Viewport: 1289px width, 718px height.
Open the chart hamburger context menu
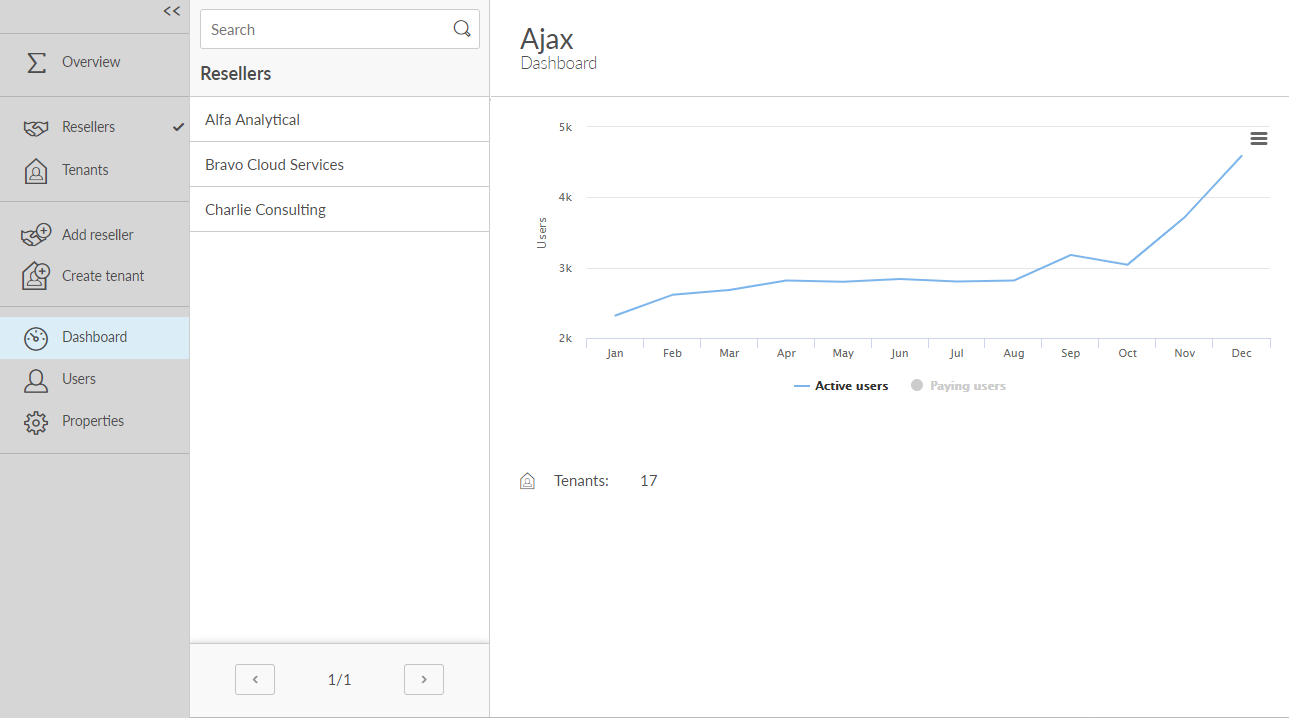tap(1259, 139)
